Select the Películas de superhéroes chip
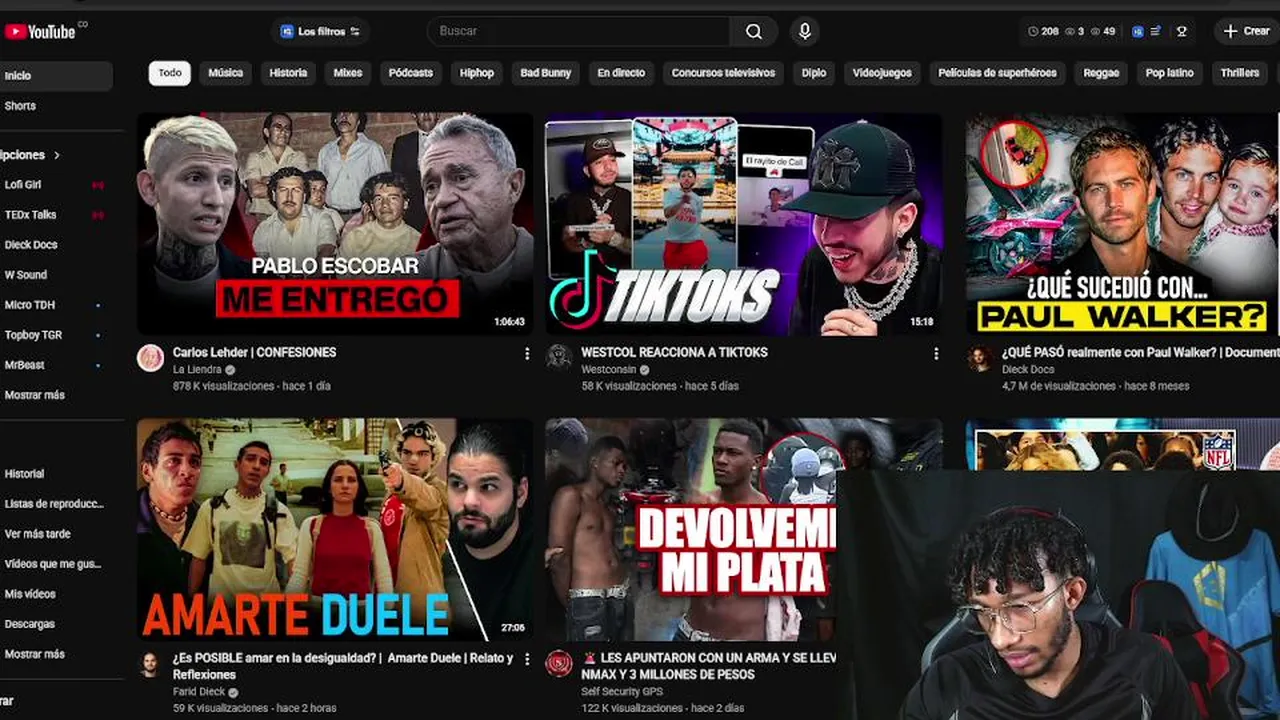The height and width of the screenshot is (720, 1280). (997, 73)
